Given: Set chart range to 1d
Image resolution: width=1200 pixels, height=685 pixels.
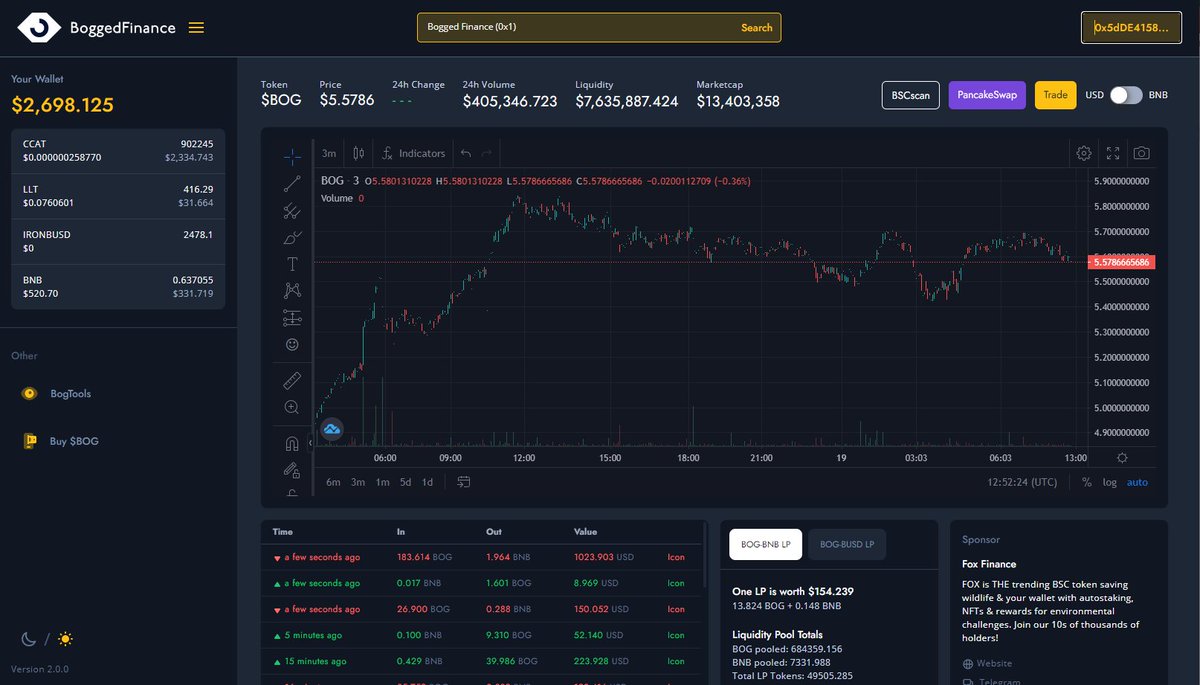Looking at the screenshot, I should tap(427, 482).
